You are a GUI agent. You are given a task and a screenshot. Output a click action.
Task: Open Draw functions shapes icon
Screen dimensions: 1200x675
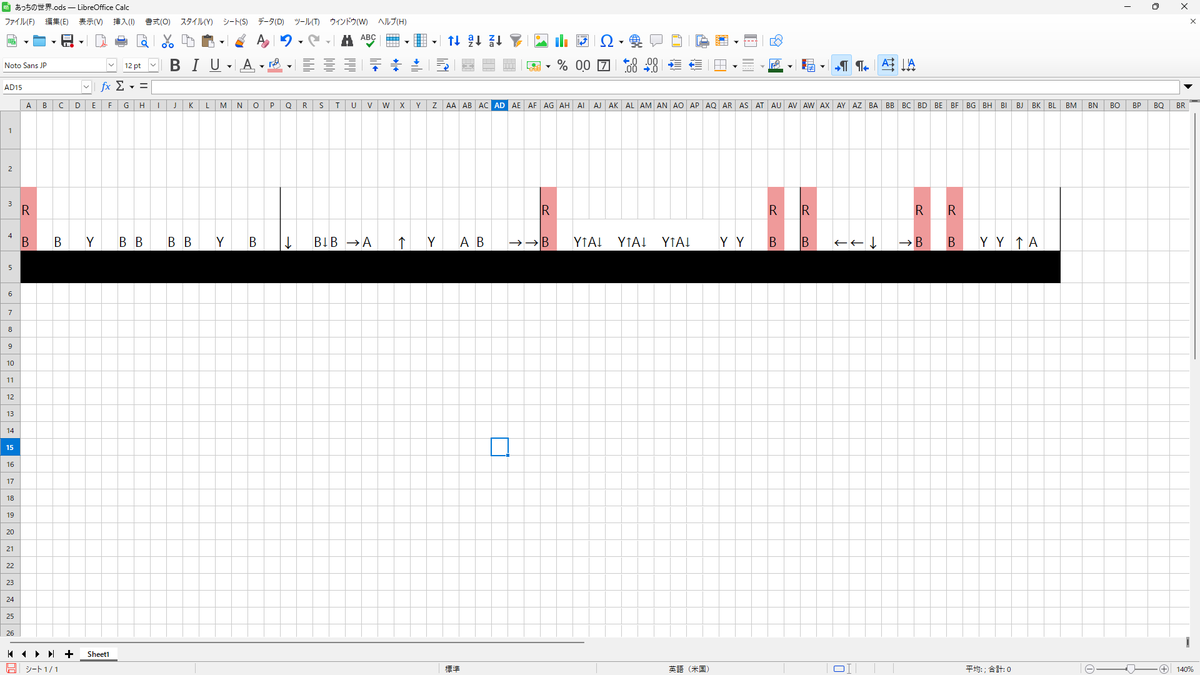coord(776,41)
